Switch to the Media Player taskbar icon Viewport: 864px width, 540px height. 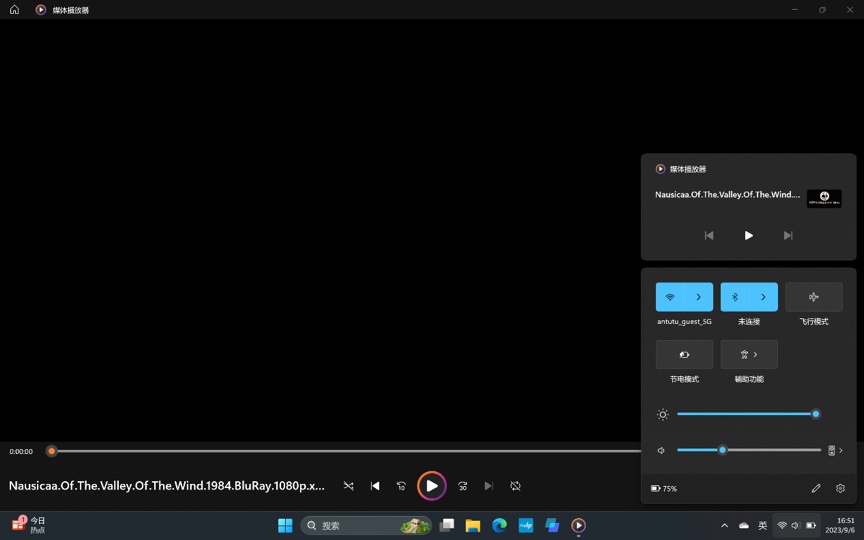pyautogui.click(x=579, y=526)
